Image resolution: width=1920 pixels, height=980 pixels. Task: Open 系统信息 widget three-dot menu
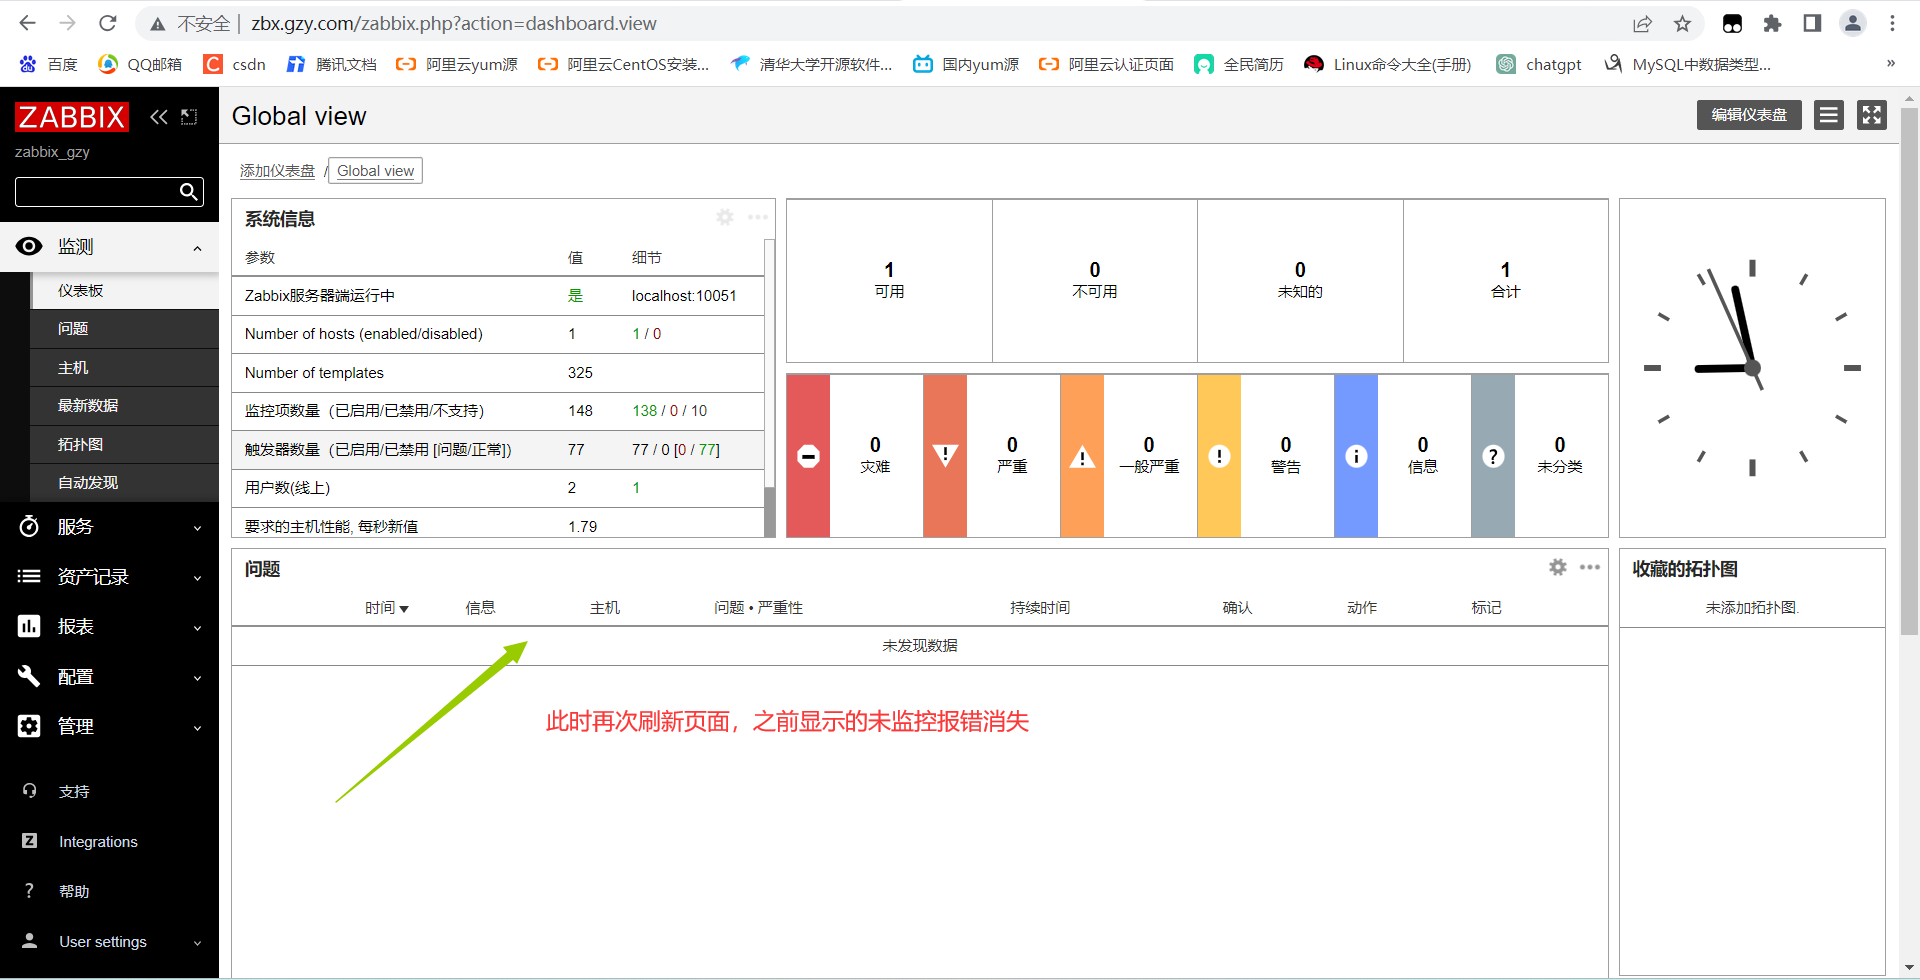[x=758, y=217]
